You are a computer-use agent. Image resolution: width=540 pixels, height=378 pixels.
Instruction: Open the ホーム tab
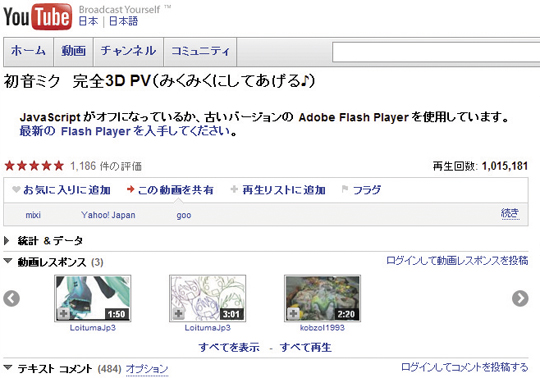tap(28, 52)
